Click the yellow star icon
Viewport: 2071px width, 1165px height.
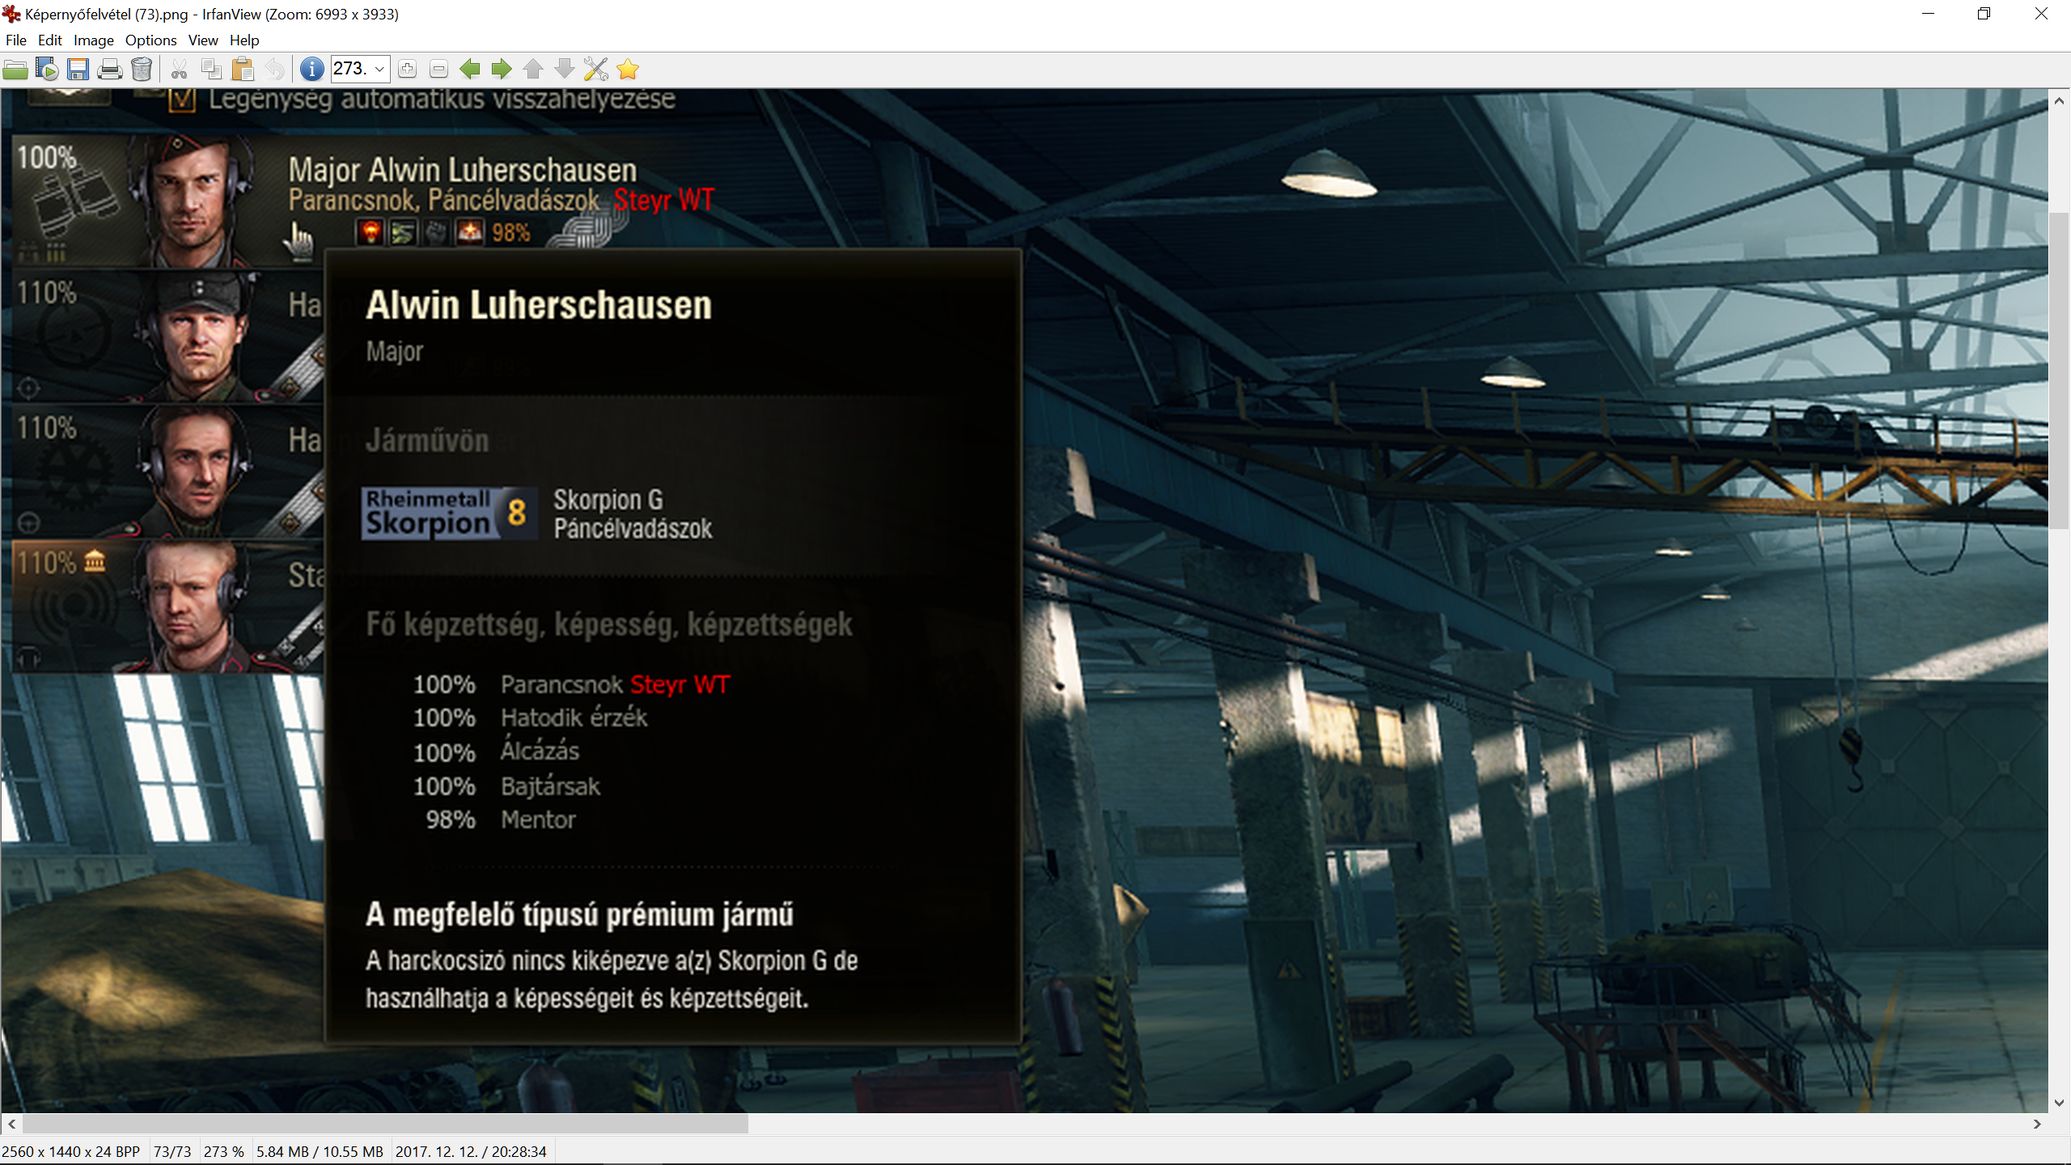point(628,69)
